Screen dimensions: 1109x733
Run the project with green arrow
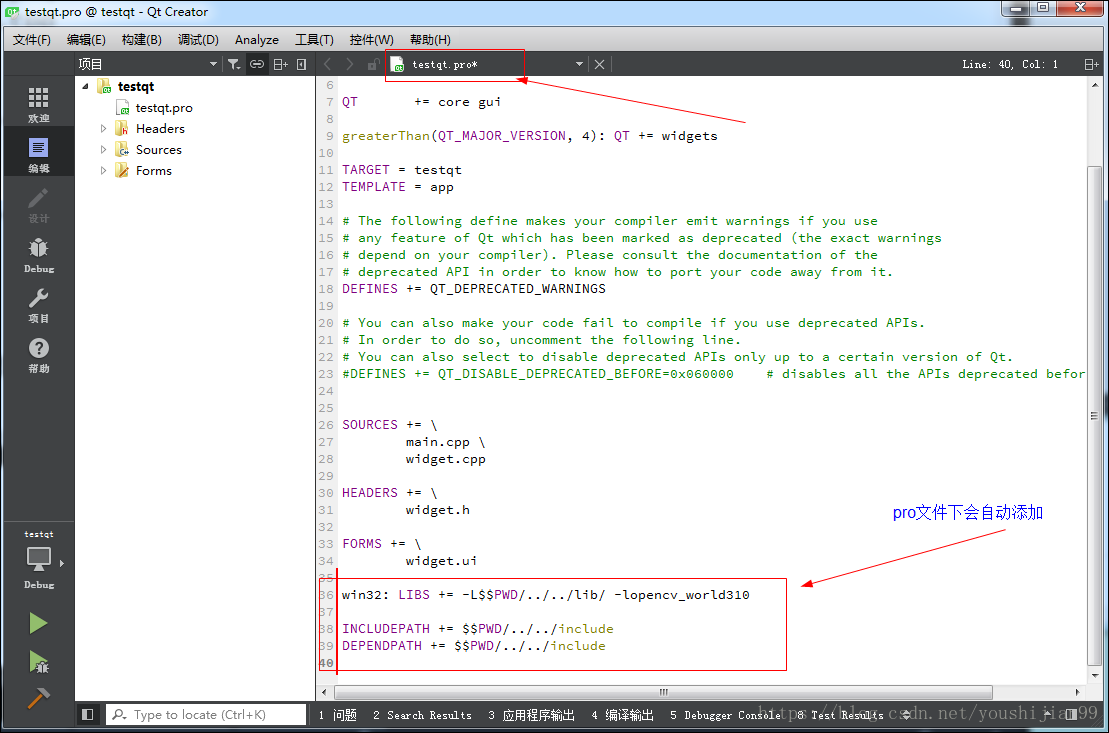point(38,623)
